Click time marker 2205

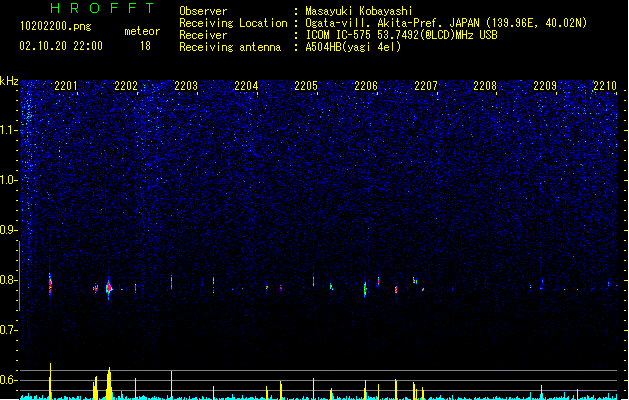point(306,86)
